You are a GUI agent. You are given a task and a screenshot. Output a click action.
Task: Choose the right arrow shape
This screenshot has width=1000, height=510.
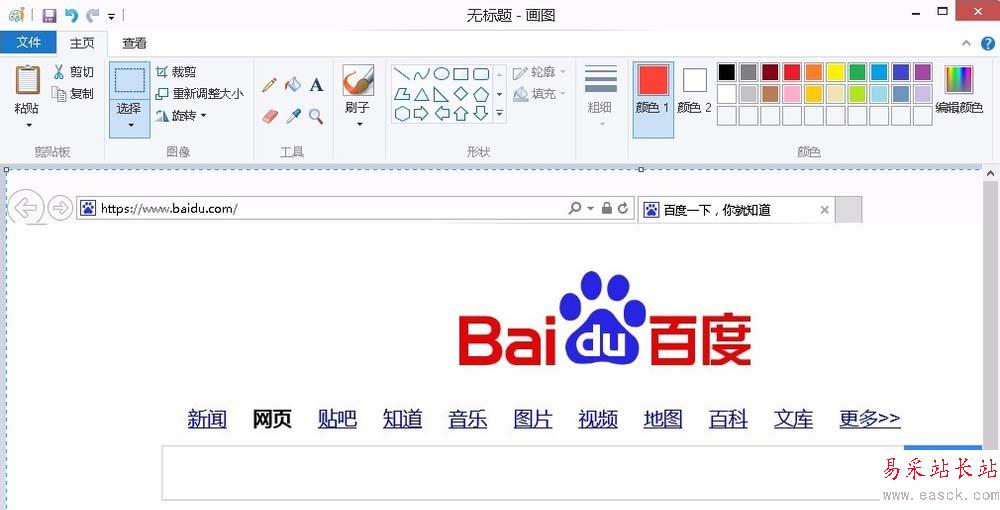[x=421, y=114]
